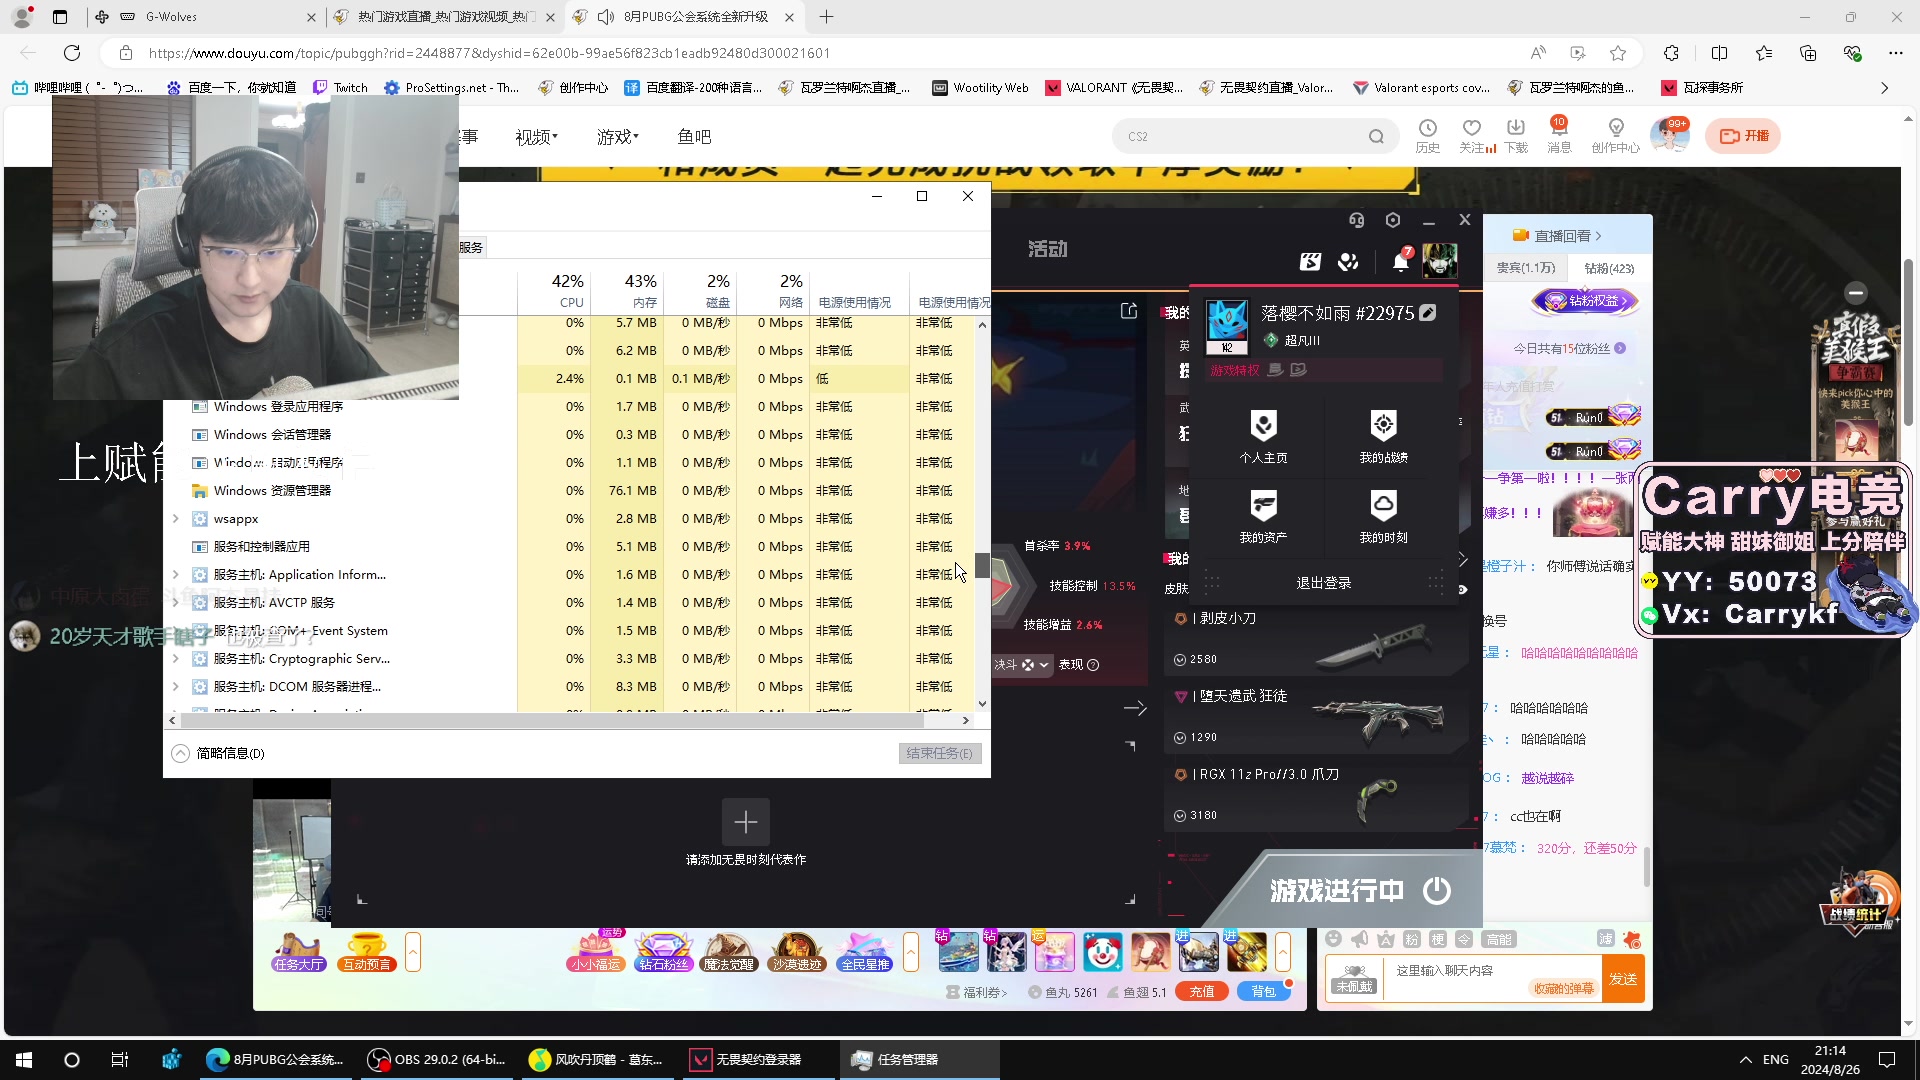Open the agents icon beside the bell
This screenshot has width=1920, height=1080.
click(1348, 262)
